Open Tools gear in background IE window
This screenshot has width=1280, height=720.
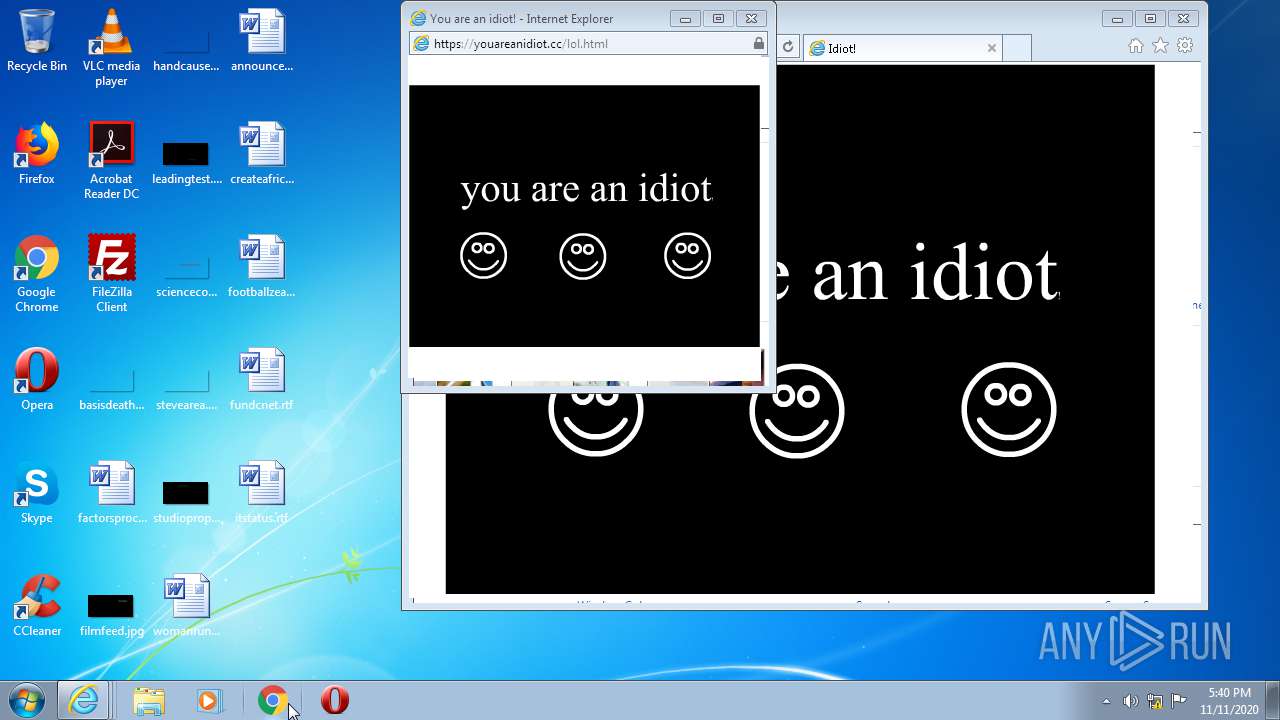[x=1185, y=46]
